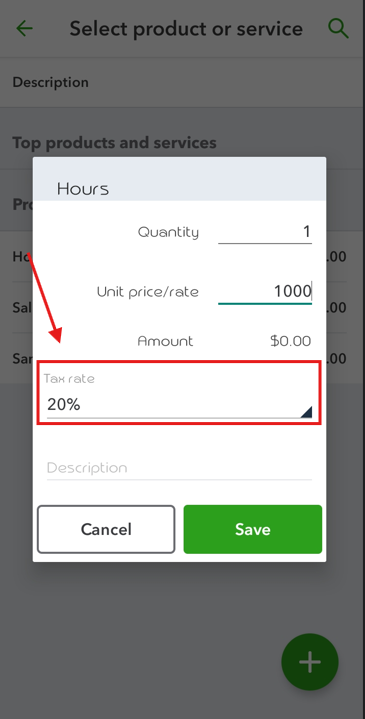Click the Description field inside the dialog
The width and height of the screenshot is (365, 719).
(x=179, y=468)
